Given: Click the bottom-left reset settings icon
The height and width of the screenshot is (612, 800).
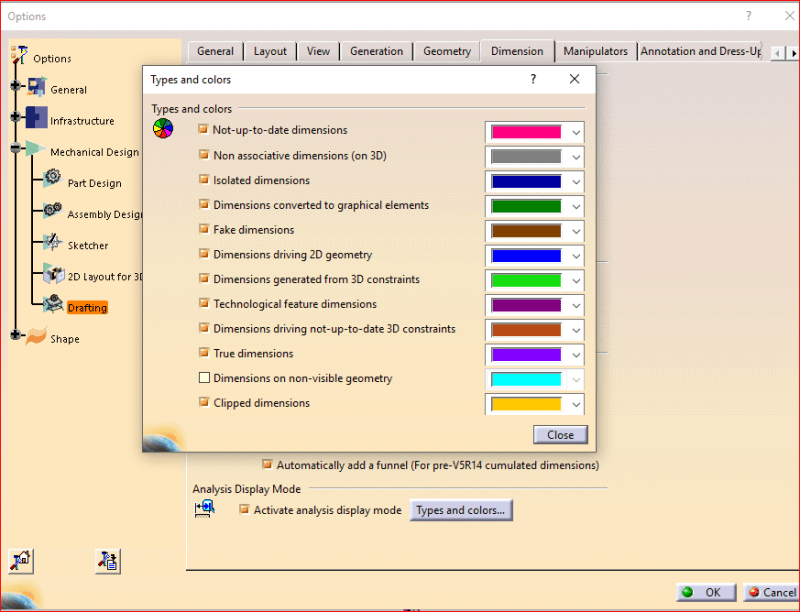Looking at the screenshot, I should click(x=22, y=561).
